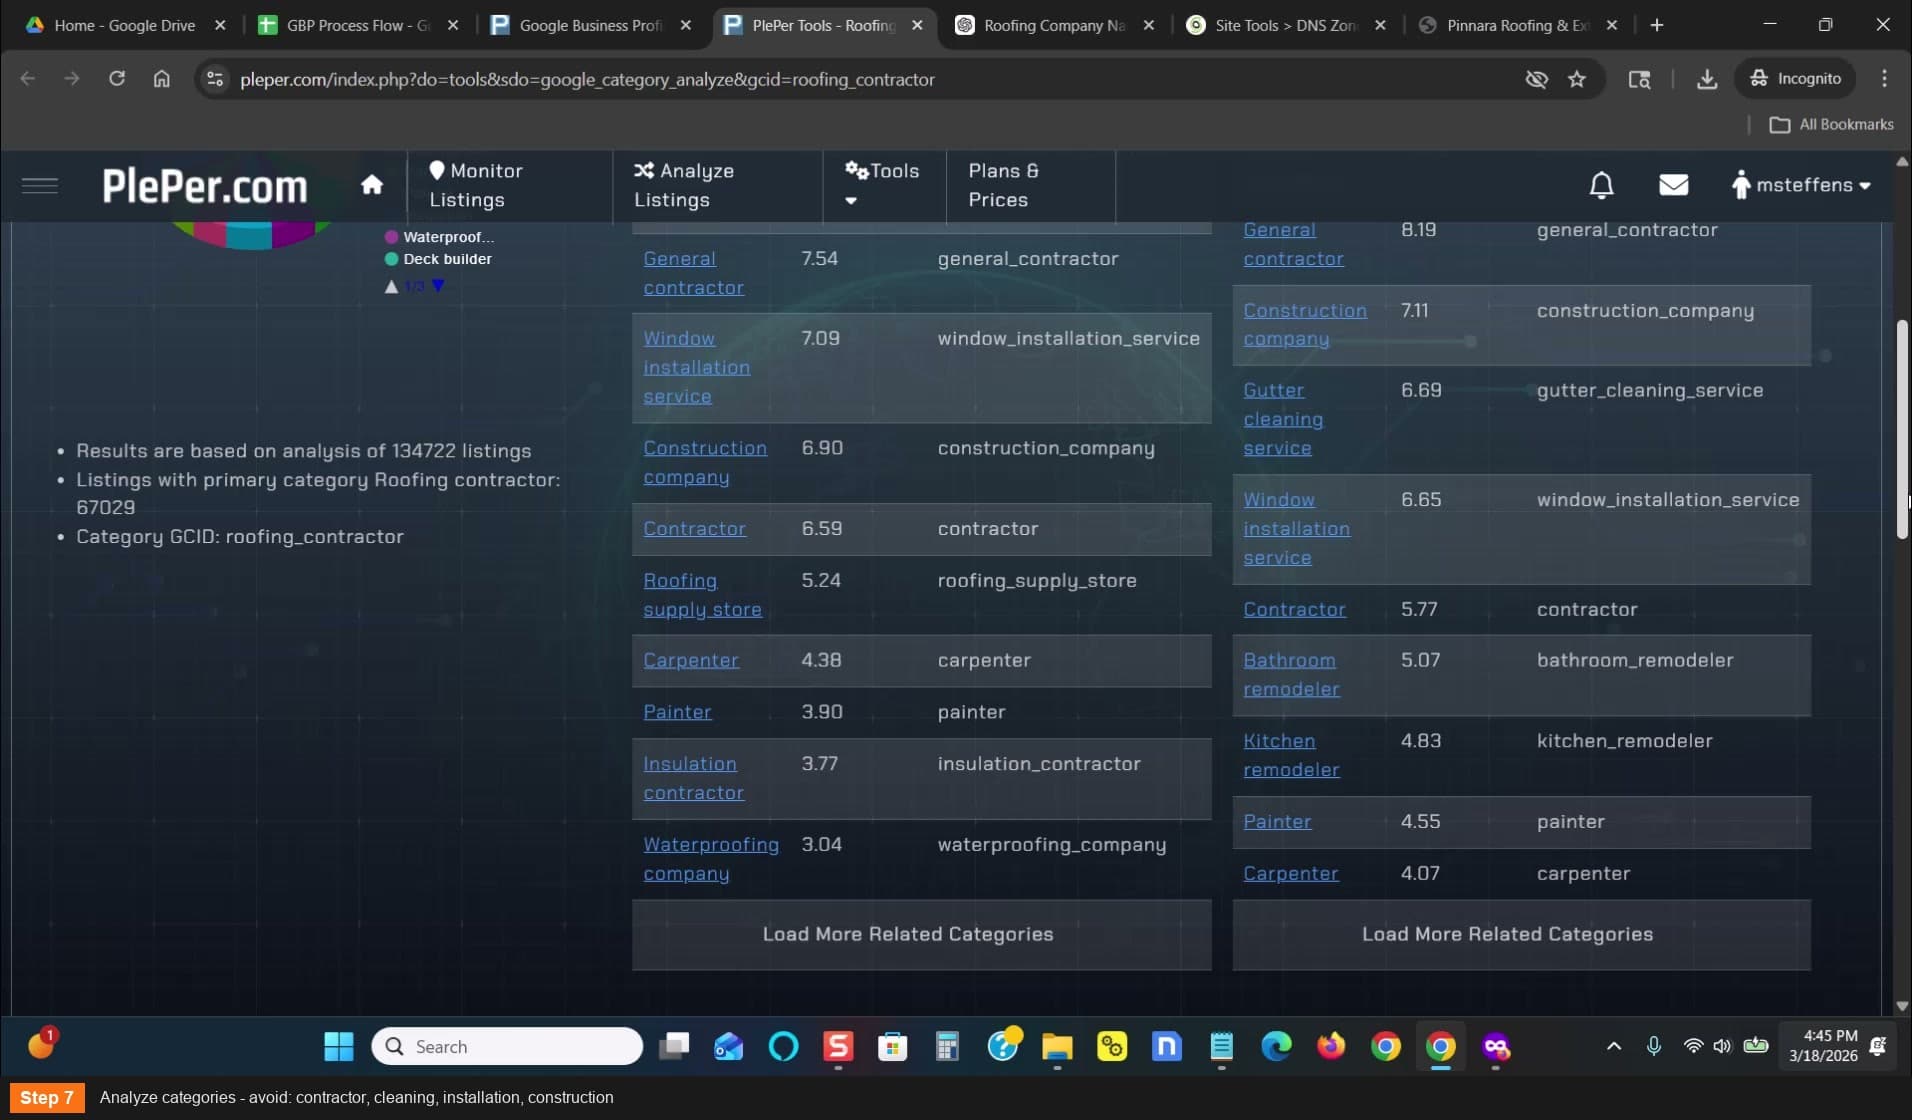Open tab search side panel icon

(x=1639, y=79)
